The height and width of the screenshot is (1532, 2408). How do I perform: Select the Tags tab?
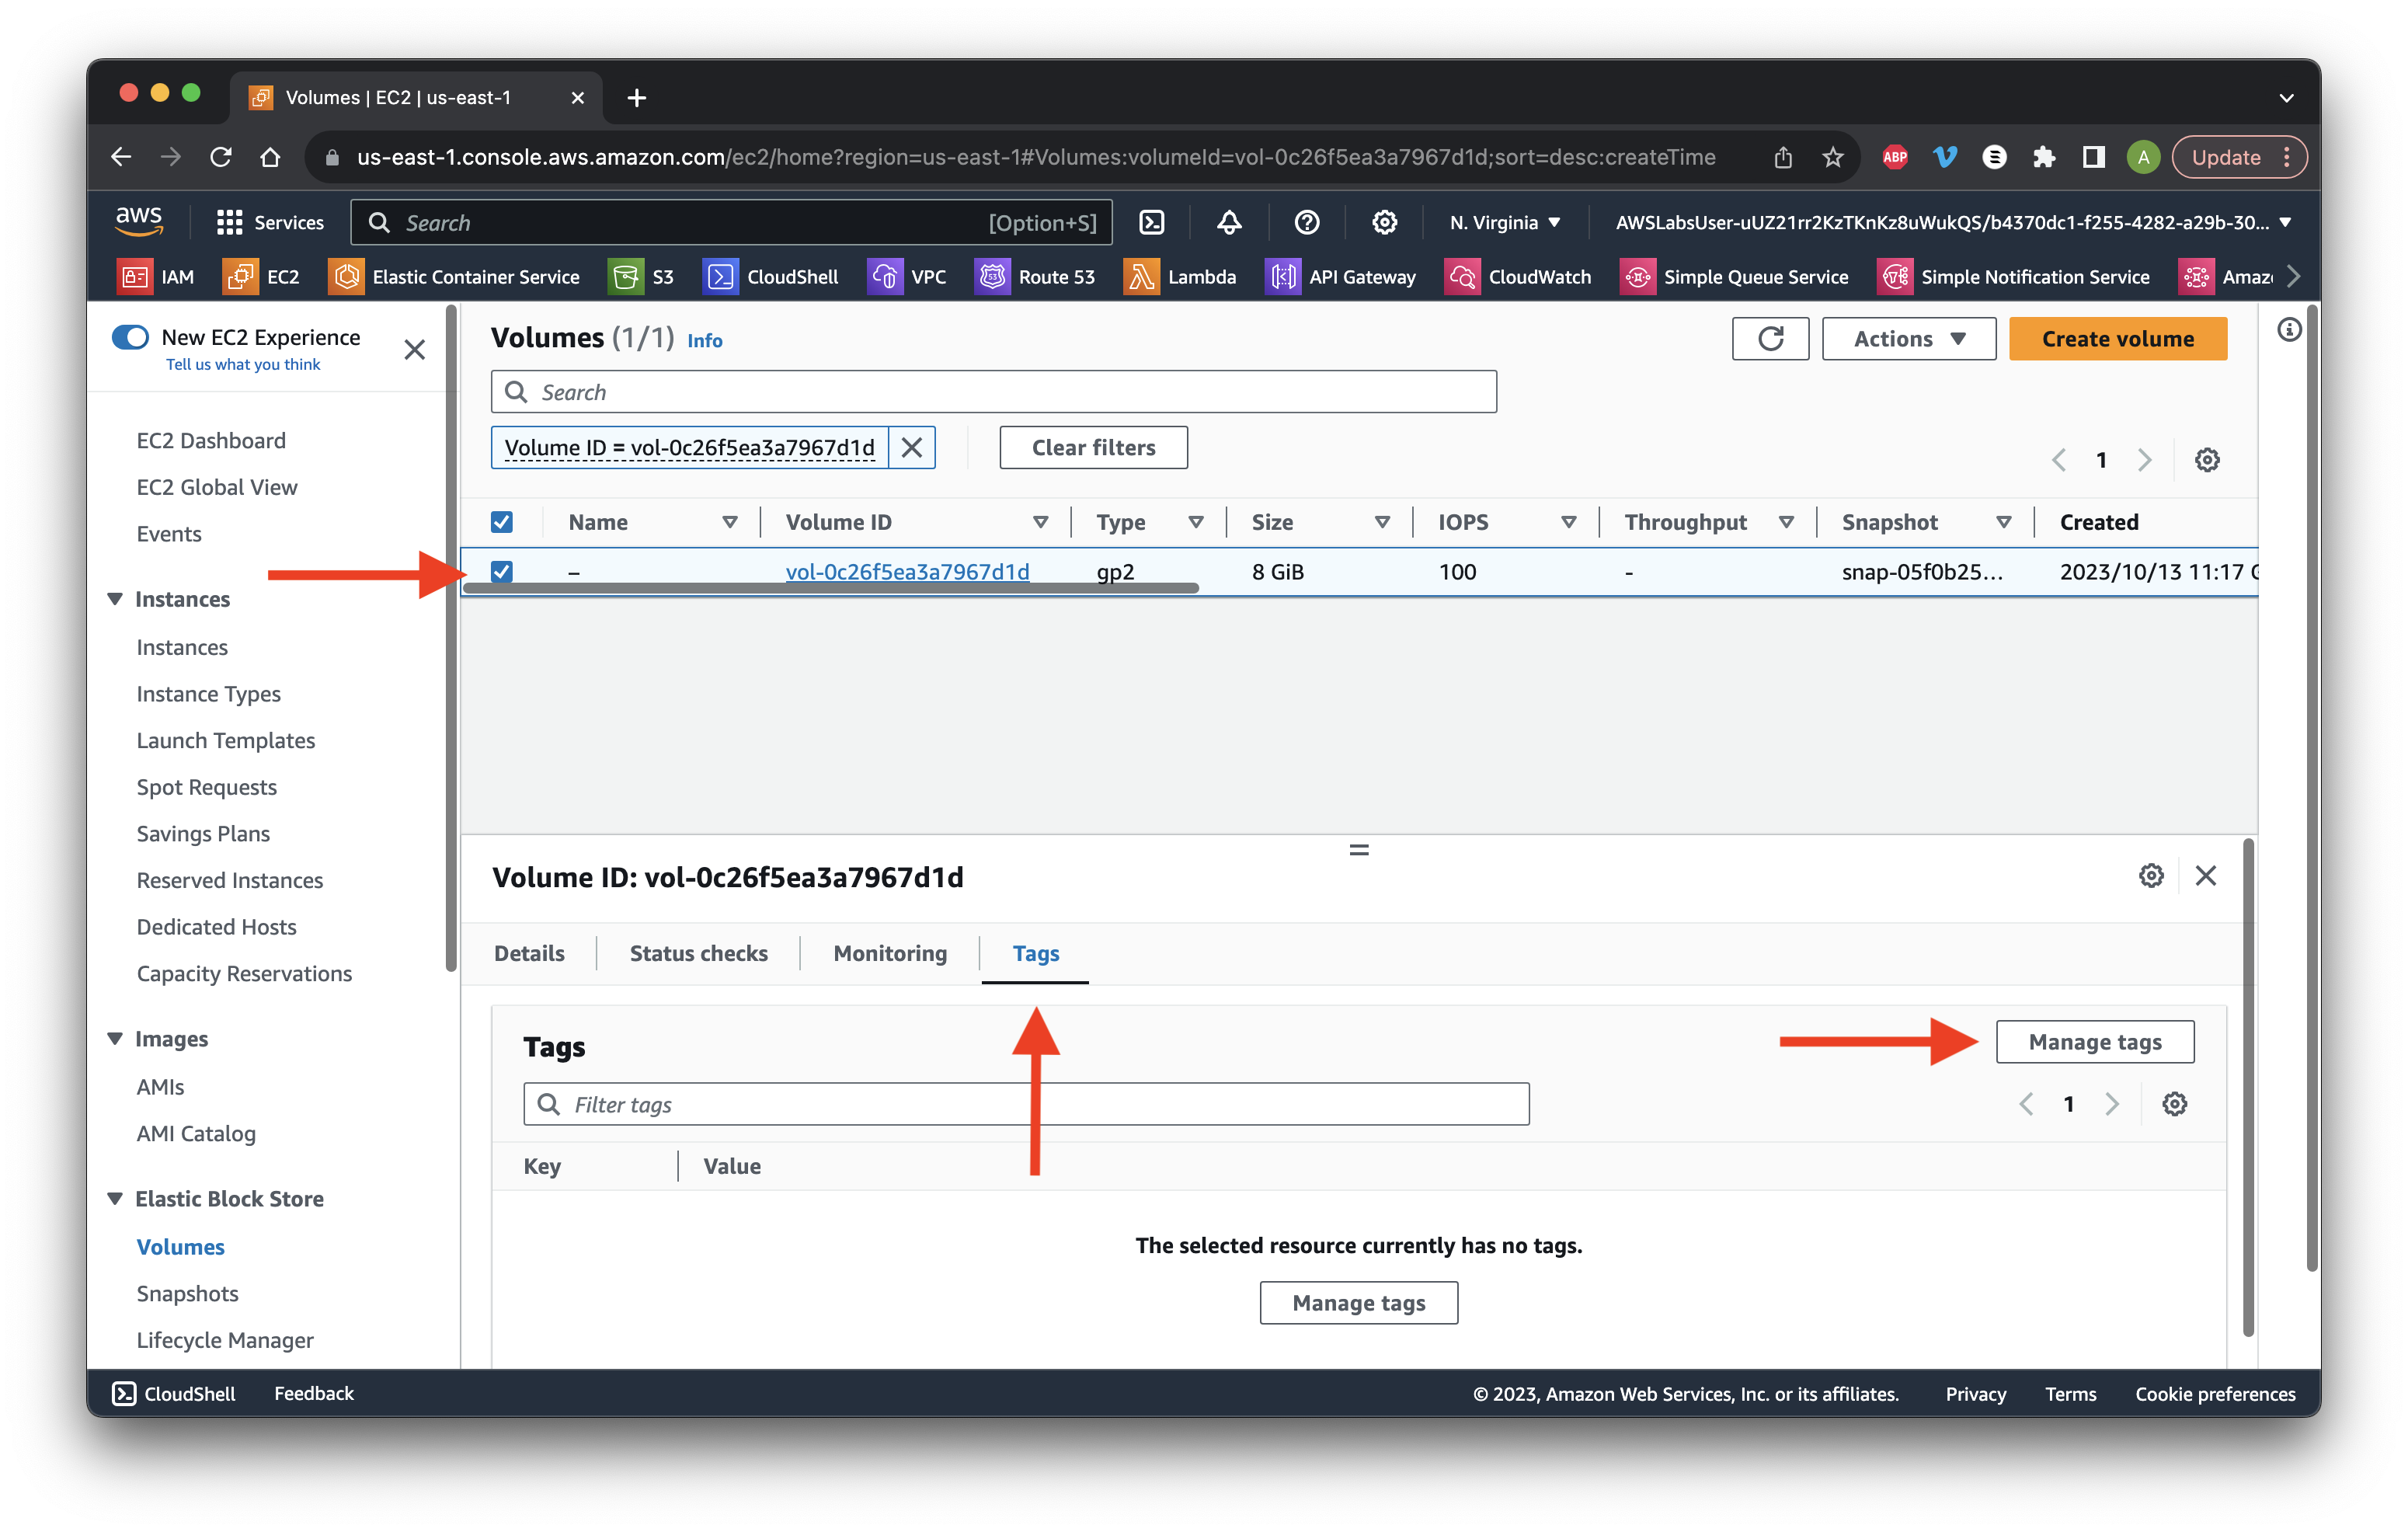[x=1035, y=953]
